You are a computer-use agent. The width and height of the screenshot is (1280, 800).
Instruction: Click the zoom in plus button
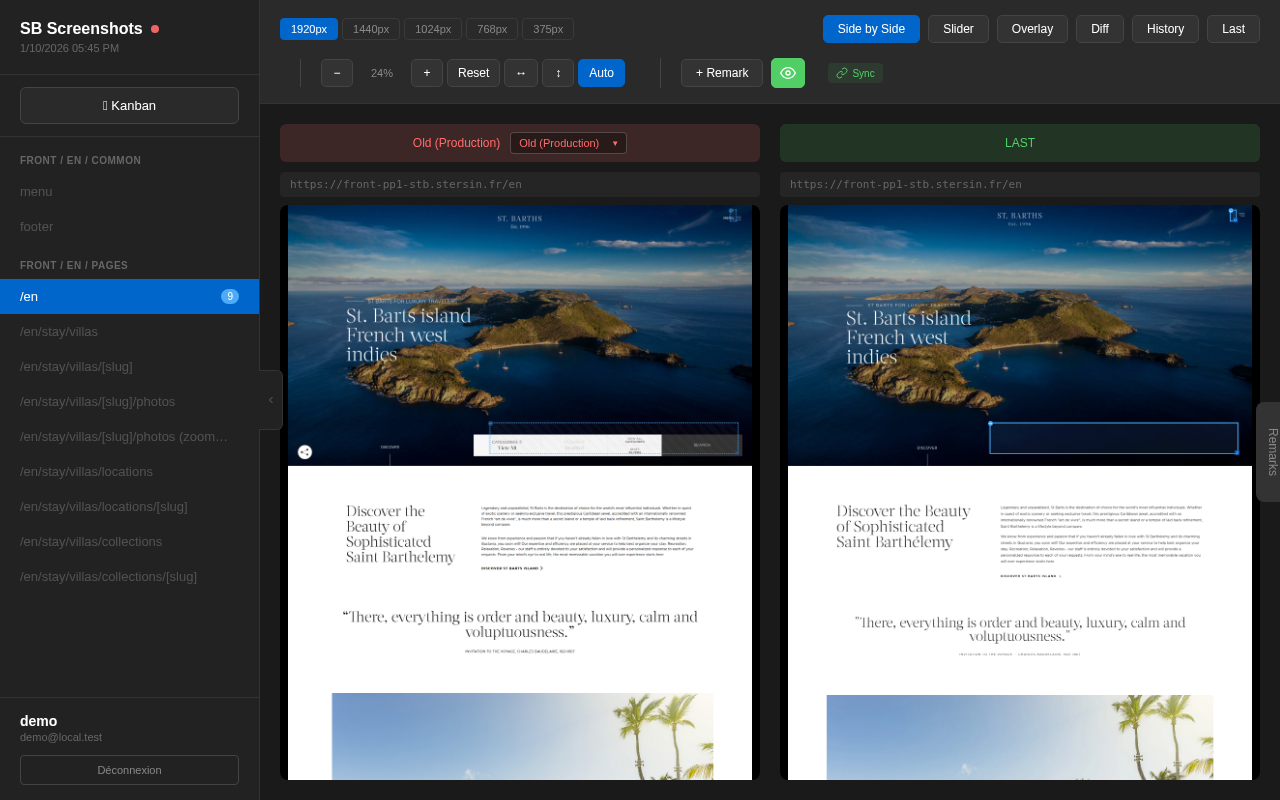coord(427,73)
